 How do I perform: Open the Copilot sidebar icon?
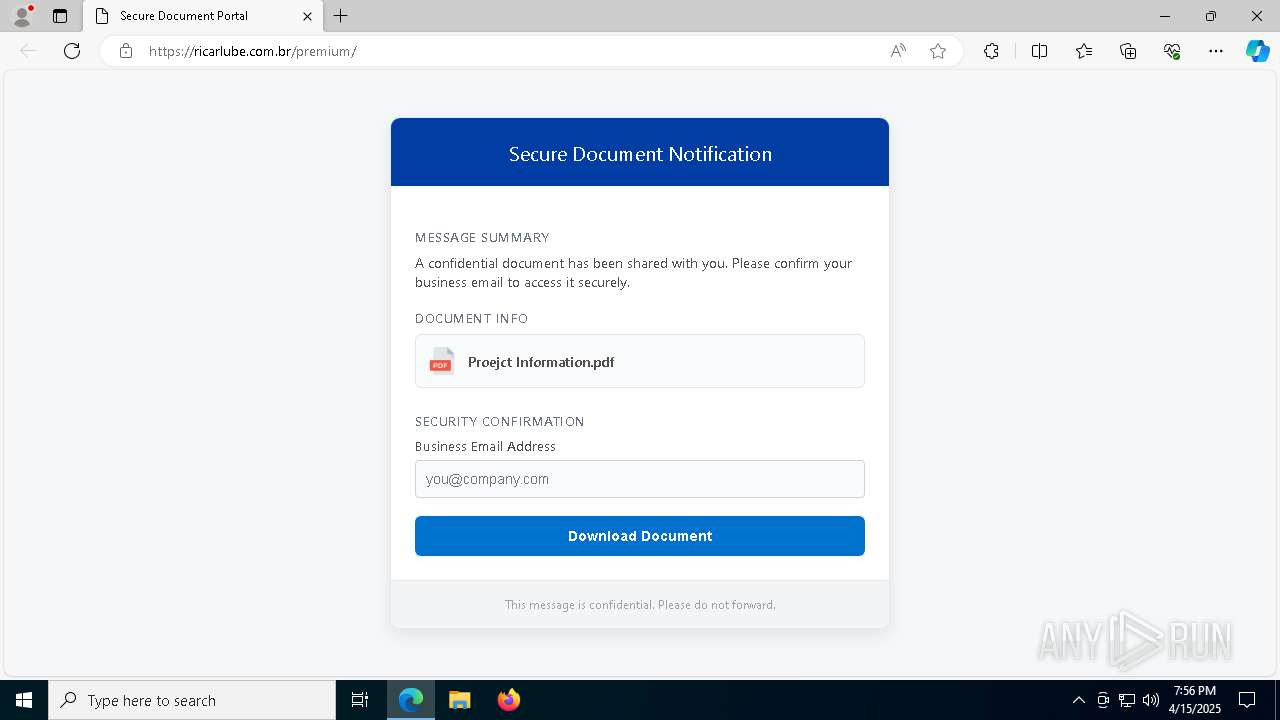pyautogui.click(x=1257, y=51)
